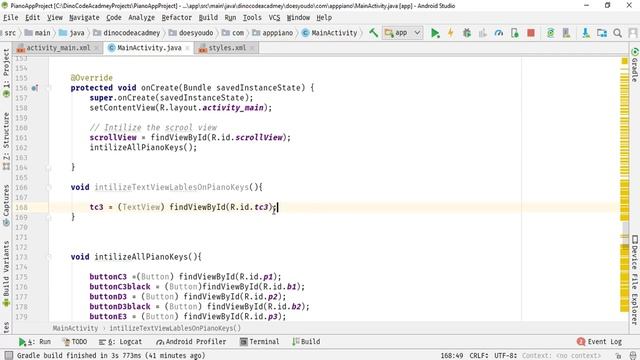Attach debugger to Android process icon

point(515,33)
